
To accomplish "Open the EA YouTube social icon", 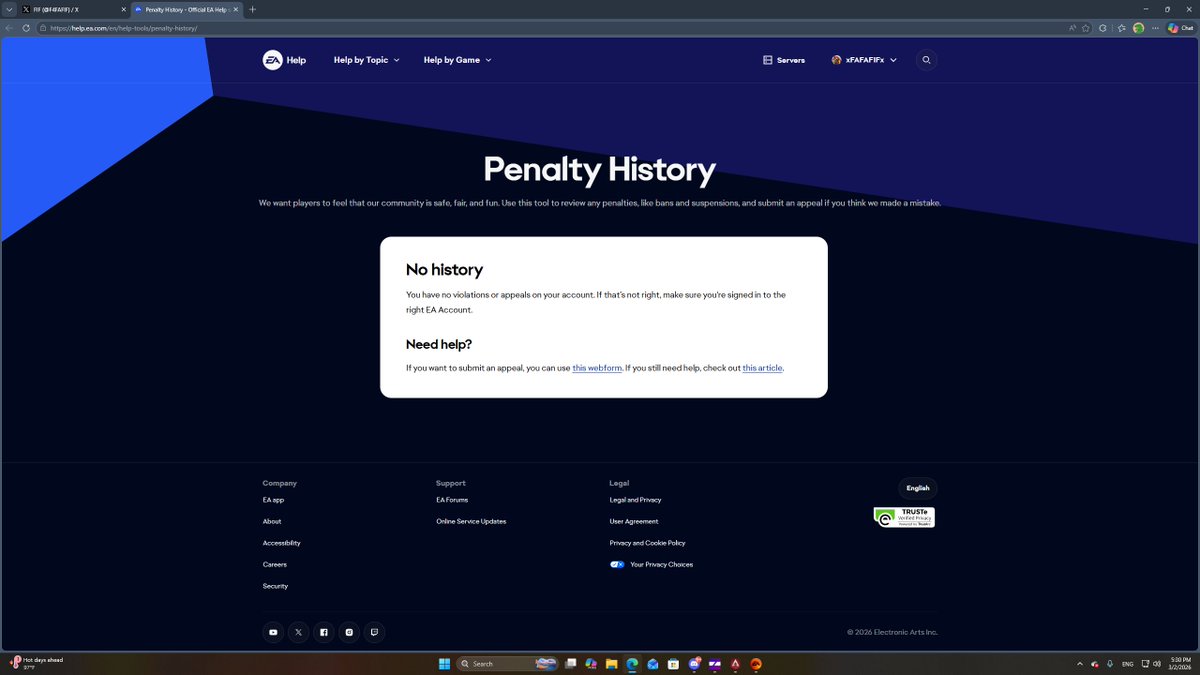I will pyautogui.click(x=273, y=632).
